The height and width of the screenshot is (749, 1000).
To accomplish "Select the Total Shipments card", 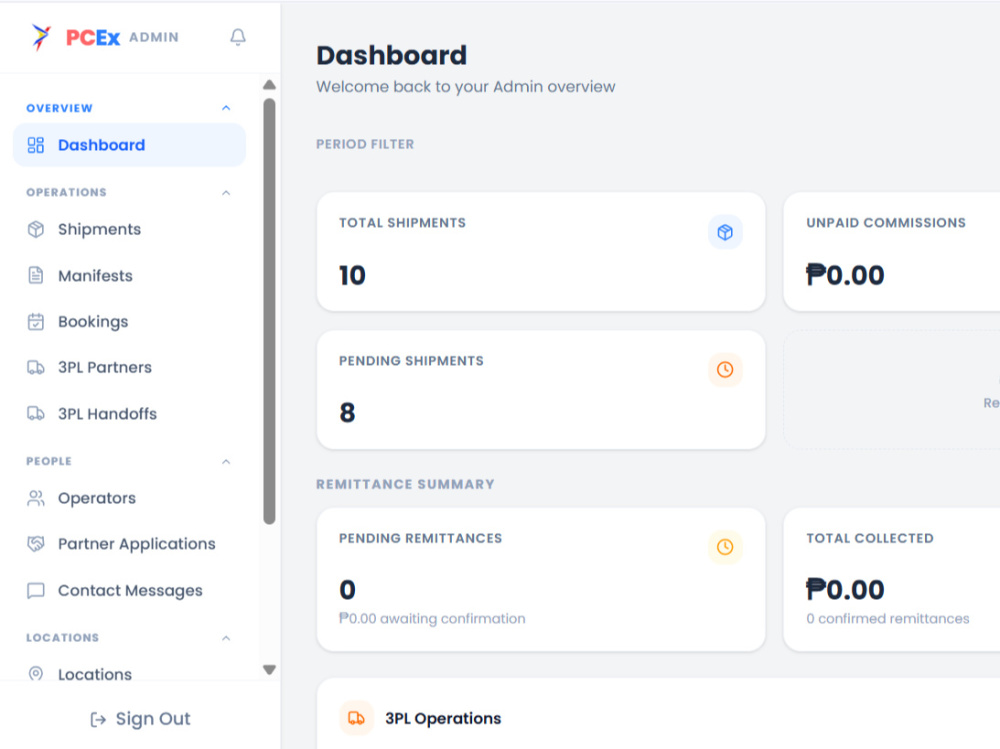I will [x=541, y=252].
